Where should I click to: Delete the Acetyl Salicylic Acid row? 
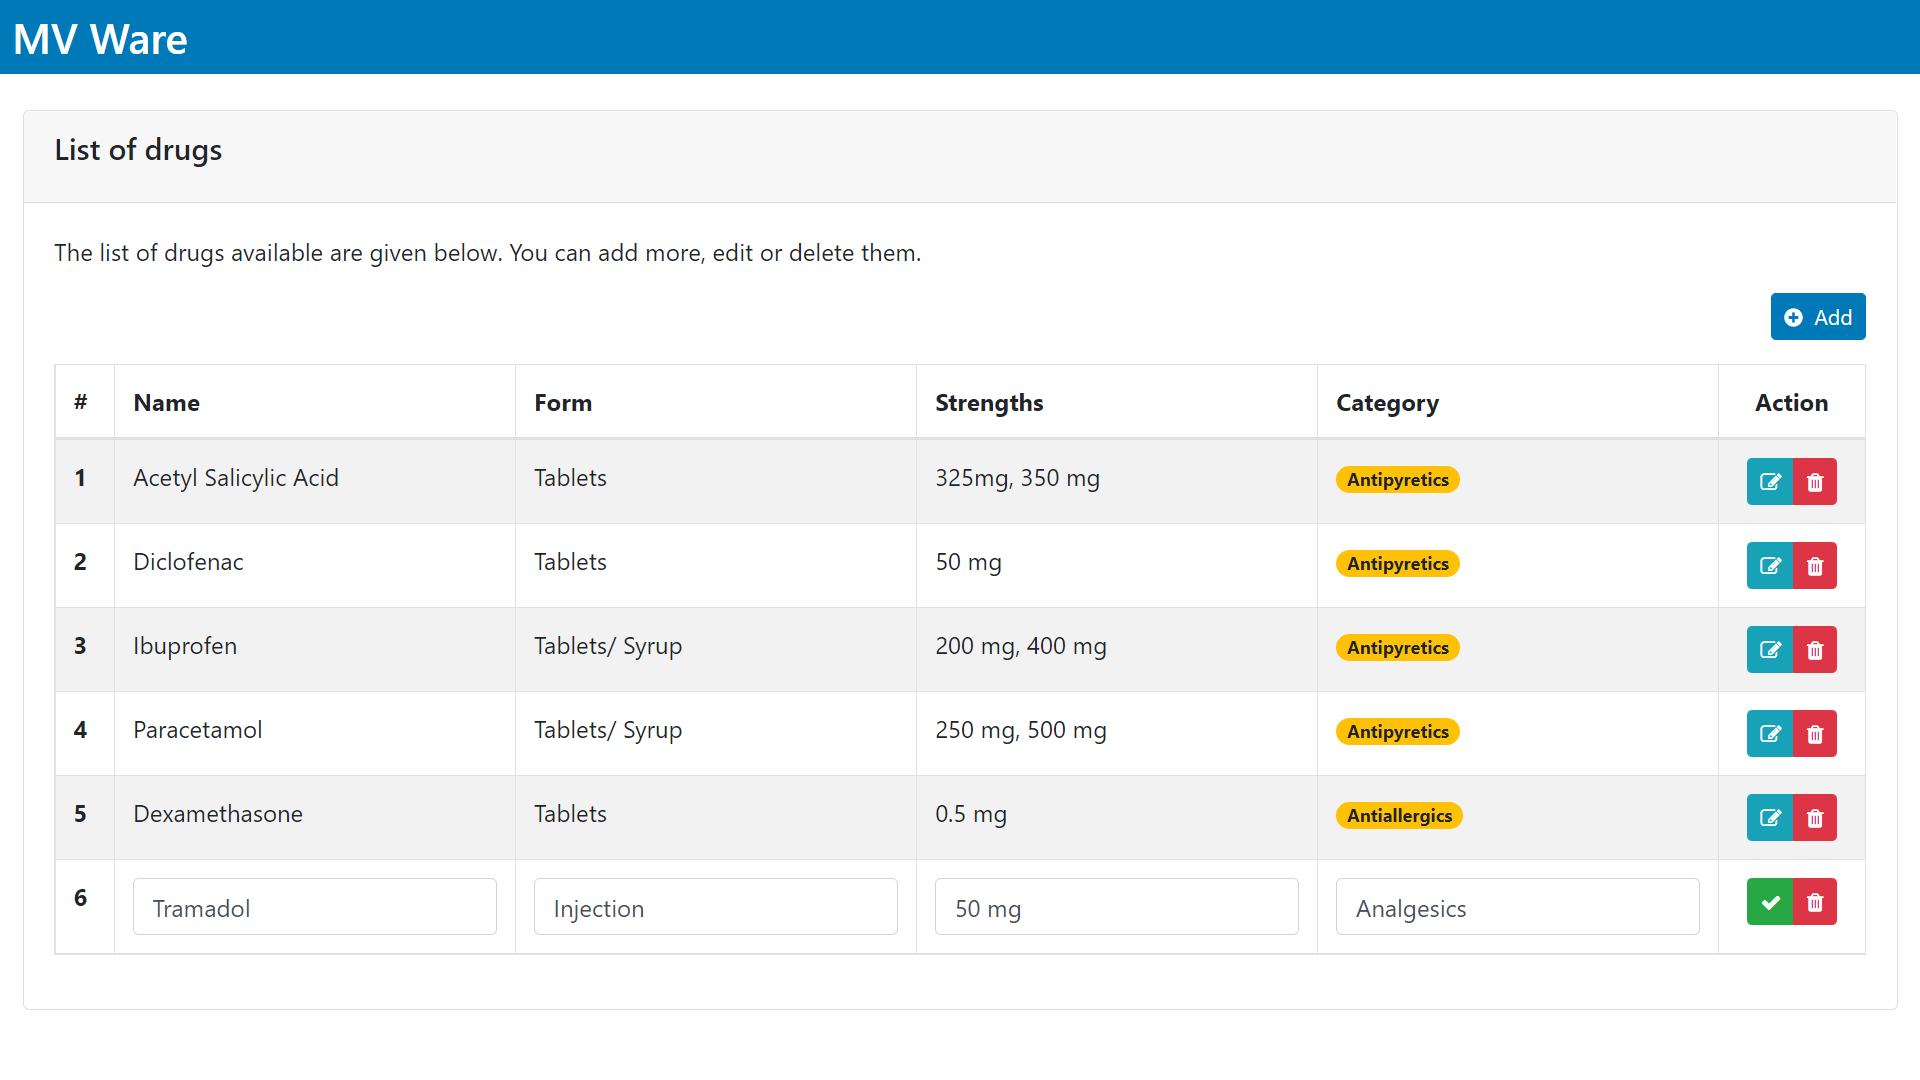(1815, 481)
